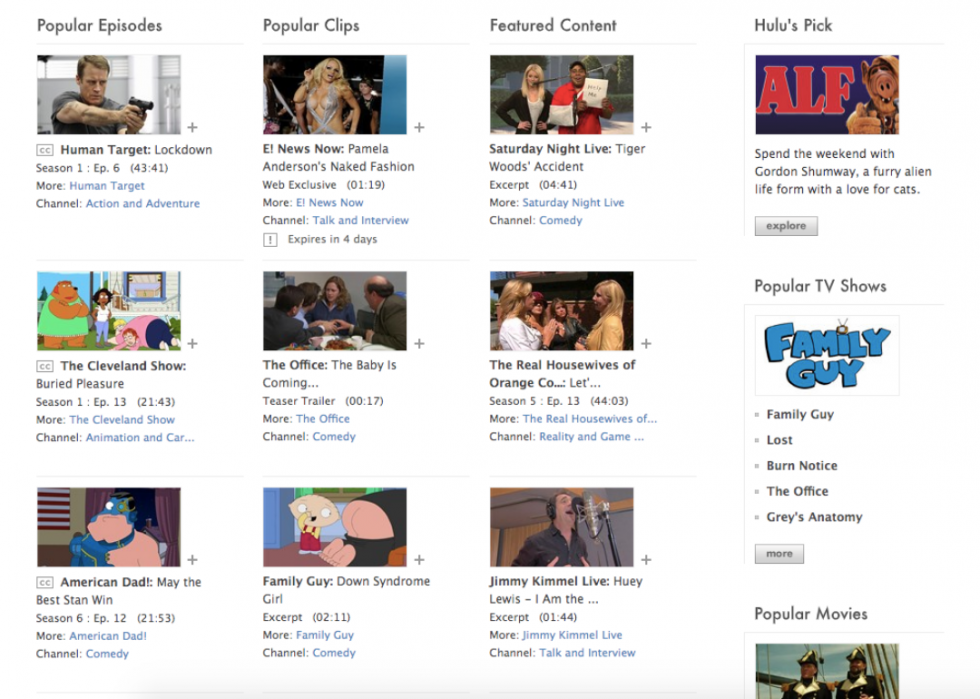Open American Dad!: May the Best Stan Win title
The image size is (980, 699).
point(119,591)
